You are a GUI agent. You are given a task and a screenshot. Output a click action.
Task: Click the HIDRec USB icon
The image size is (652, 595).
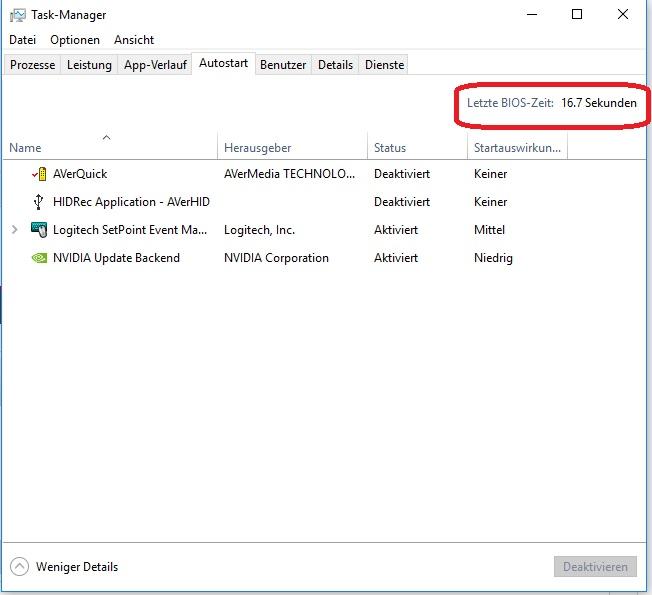[38, 202]
